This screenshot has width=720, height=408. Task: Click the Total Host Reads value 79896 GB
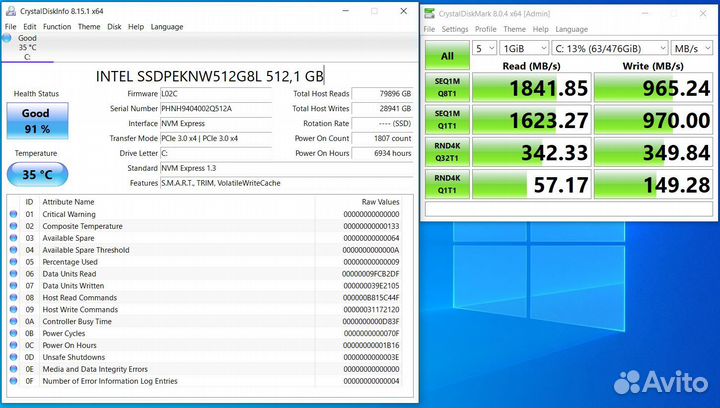coord(382,94)
